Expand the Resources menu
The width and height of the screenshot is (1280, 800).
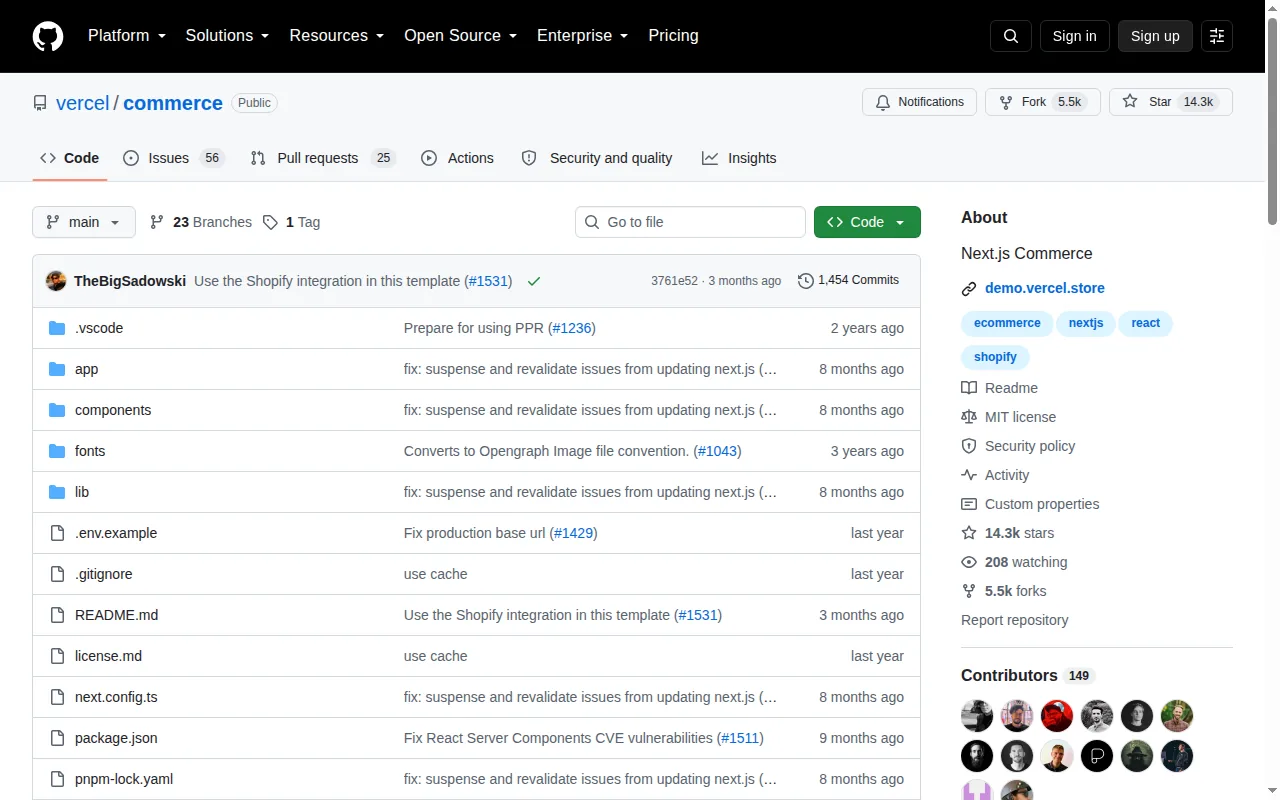(x=337, y=36)
